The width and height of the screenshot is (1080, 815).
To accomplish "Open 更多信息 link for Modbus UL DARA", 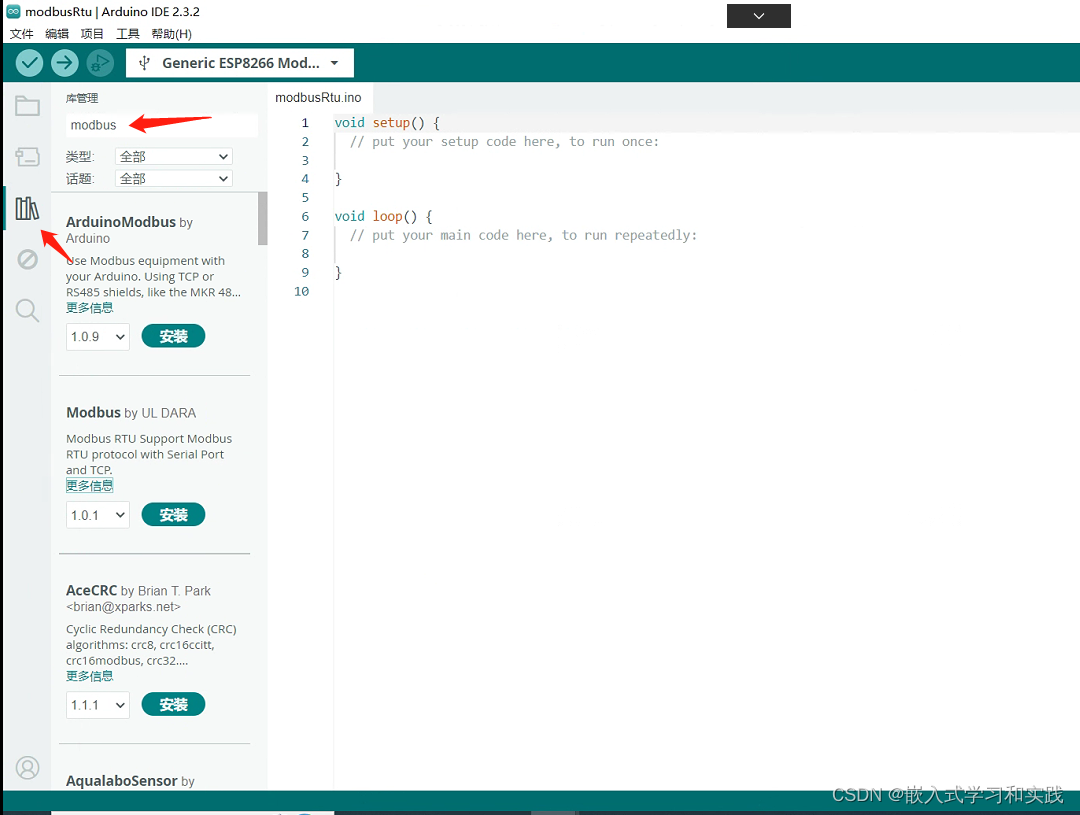I will coord(90,486).
